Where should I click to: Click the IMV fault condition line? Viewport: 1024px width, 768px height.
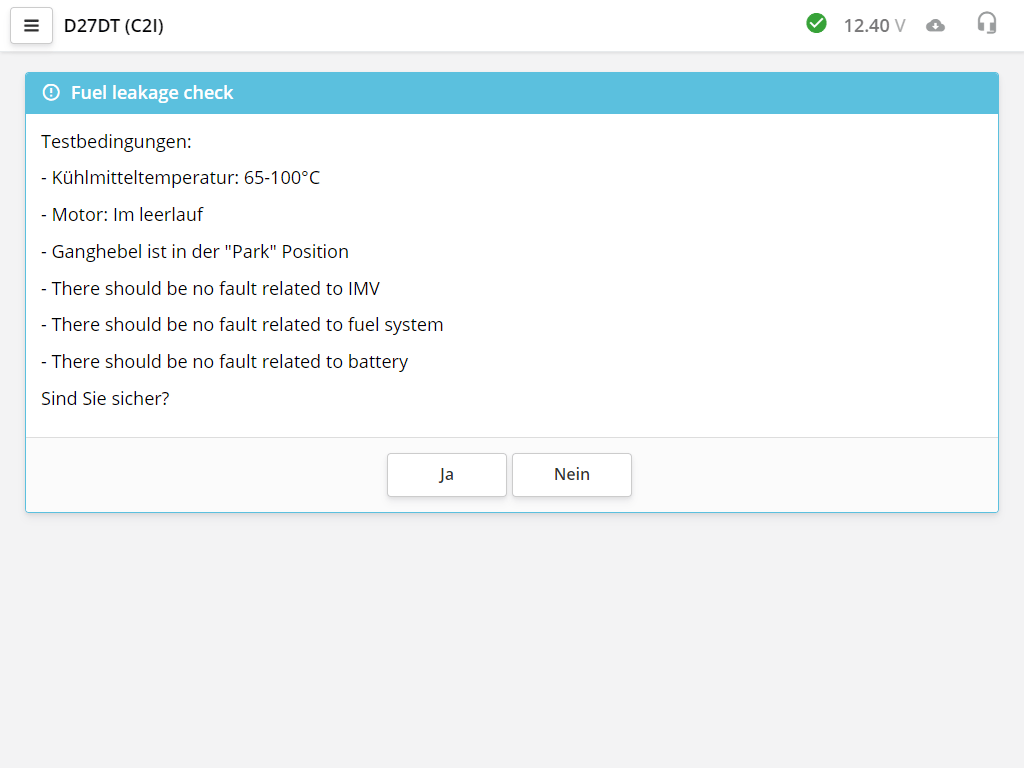pos(210,289)
